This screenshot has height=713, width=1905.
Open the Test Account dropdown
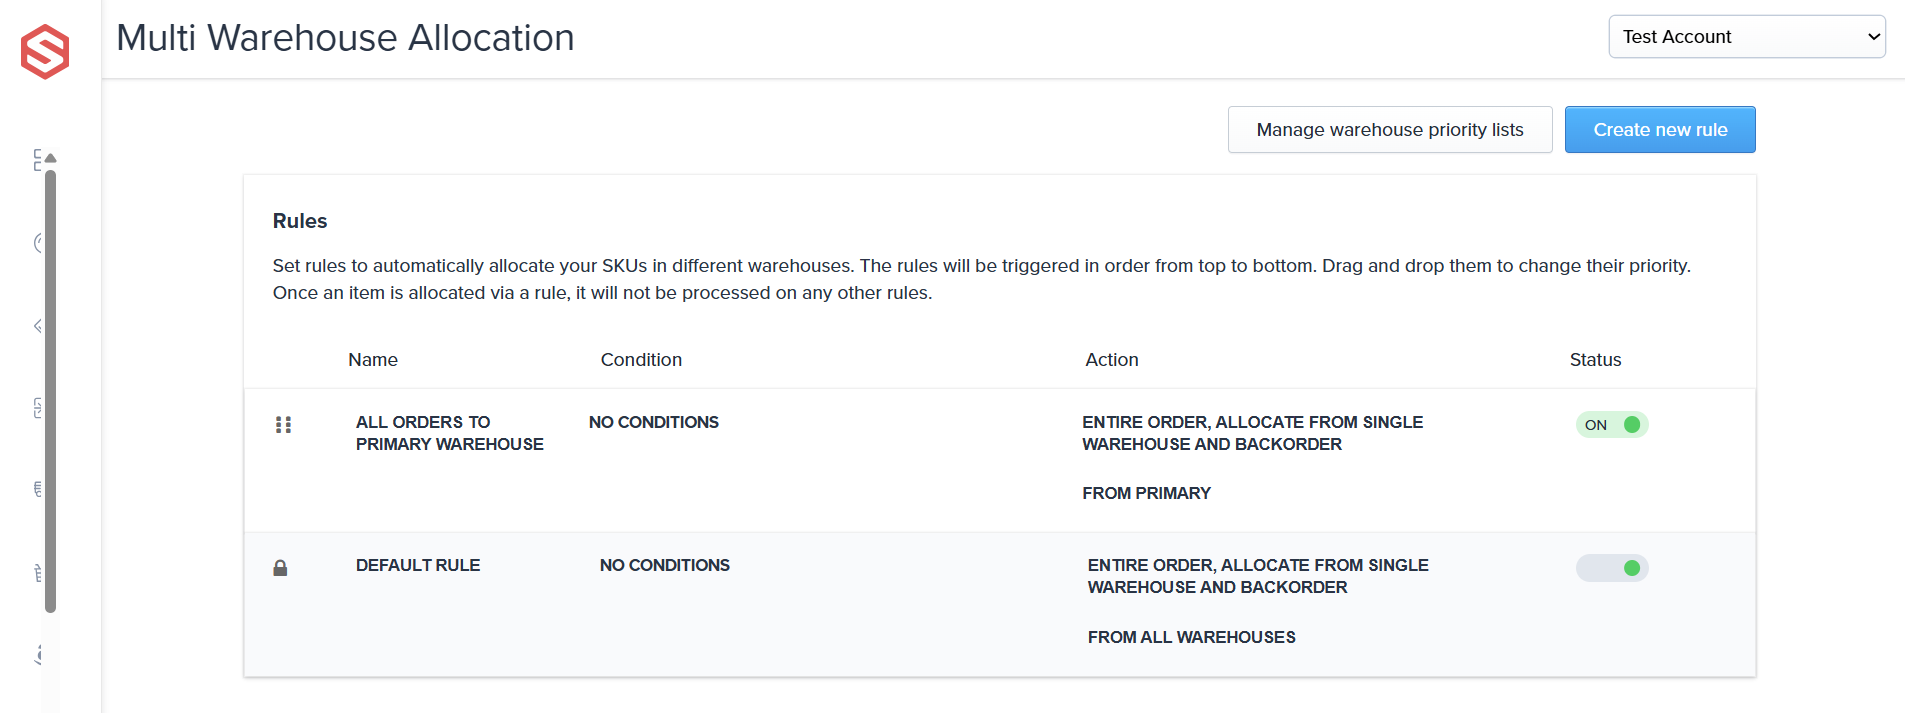pos(1746,37)
